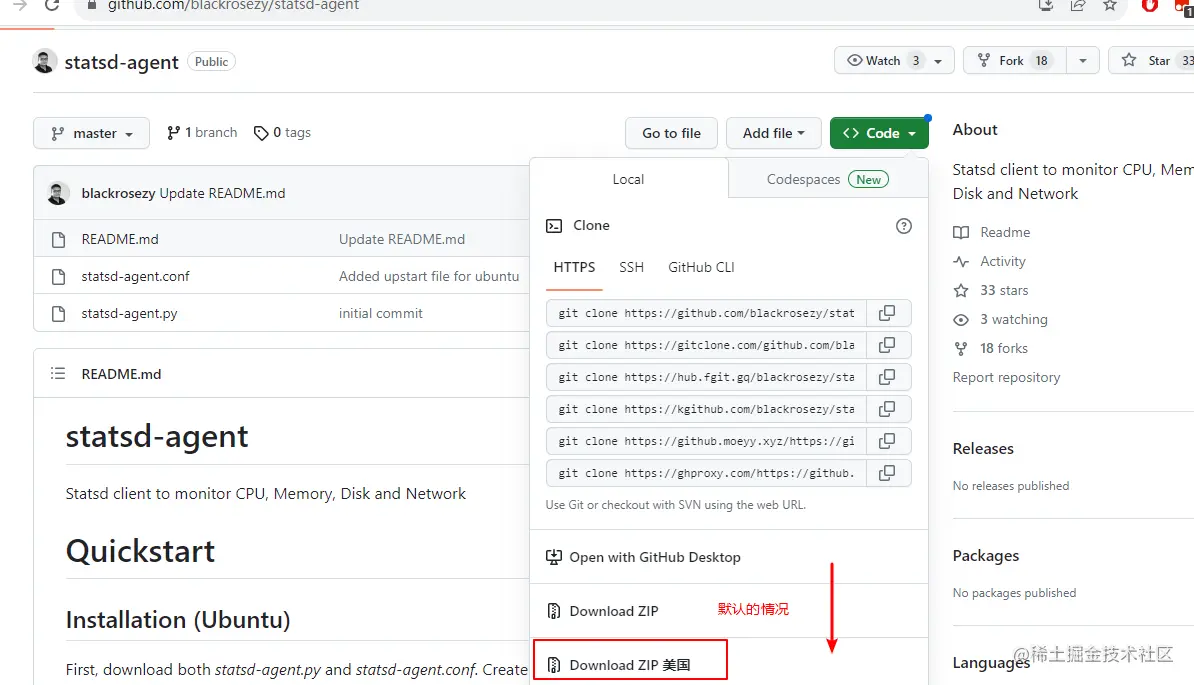Open the clone help question-mark icon

click(903, 226)
